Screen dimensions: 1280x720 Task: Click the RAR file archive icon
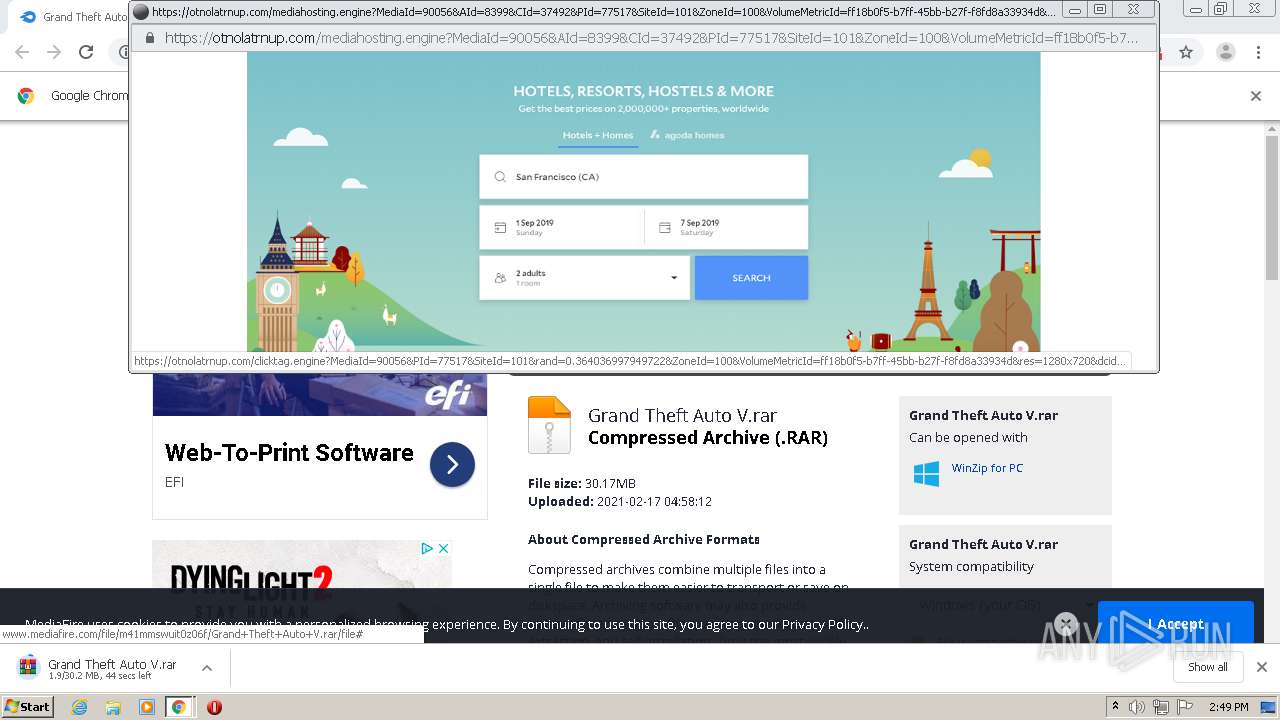[x=549, y=425]
